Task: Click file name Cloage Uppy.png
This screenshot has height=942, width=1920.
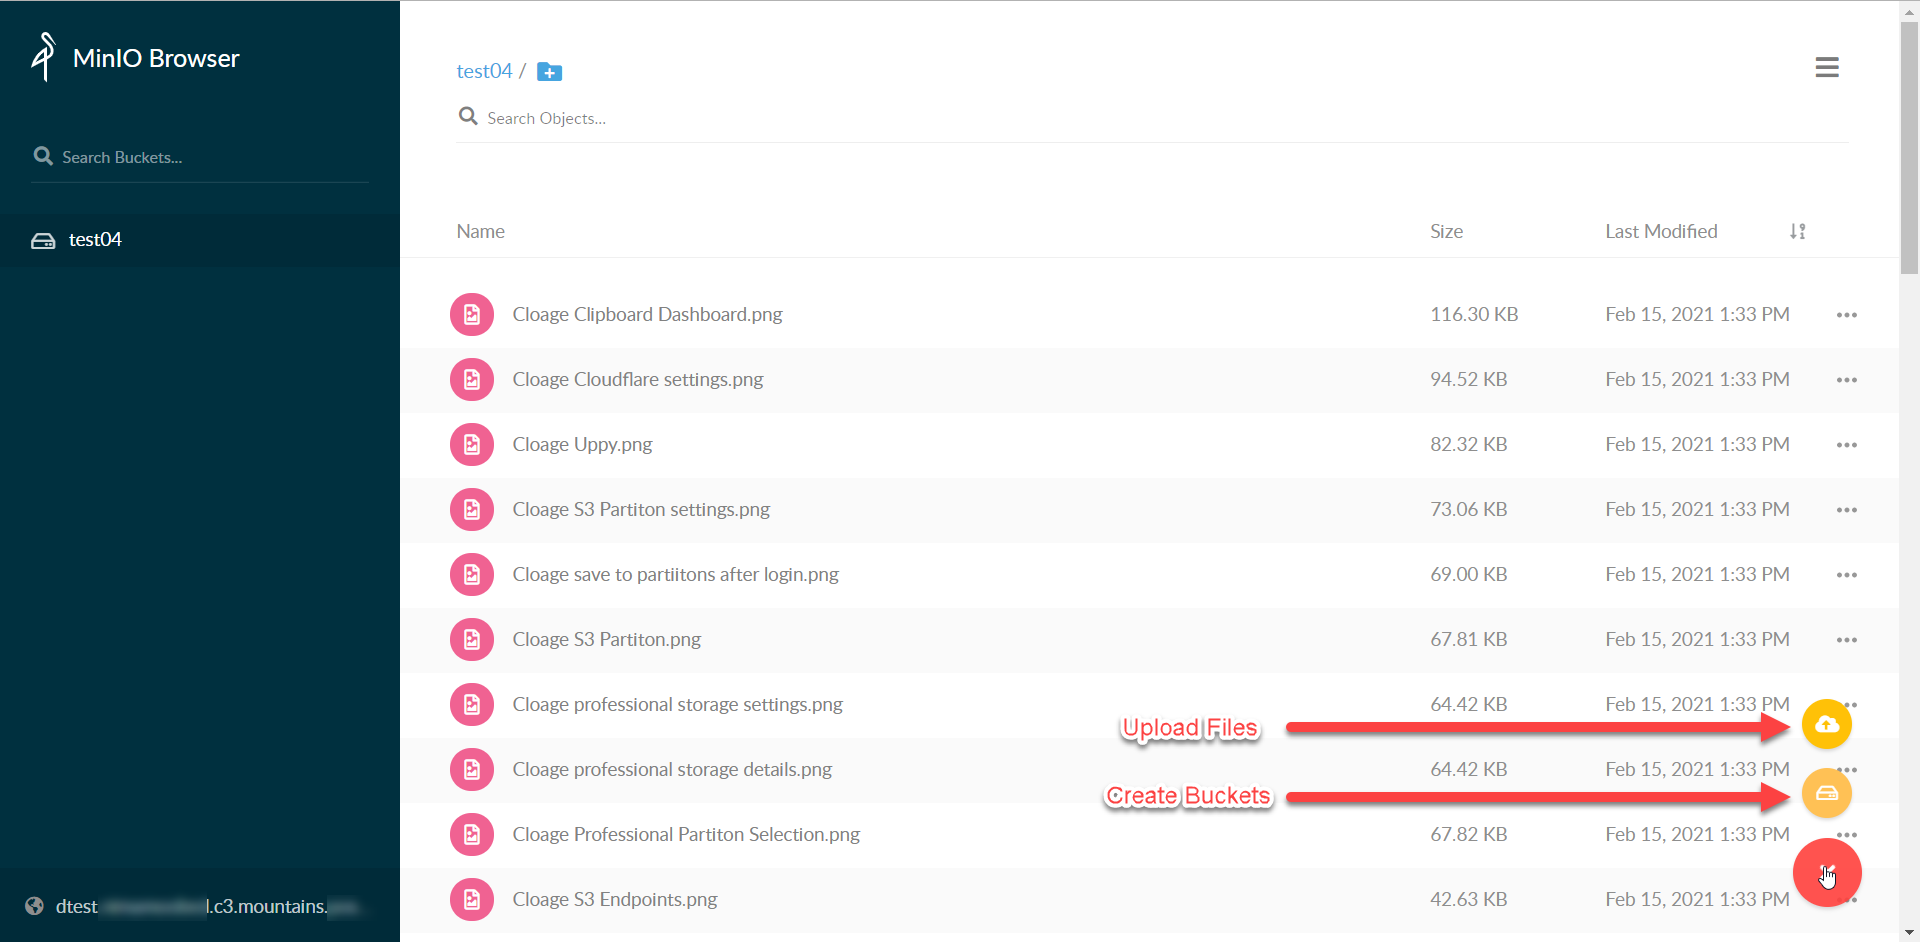Action: coord(582,444)
